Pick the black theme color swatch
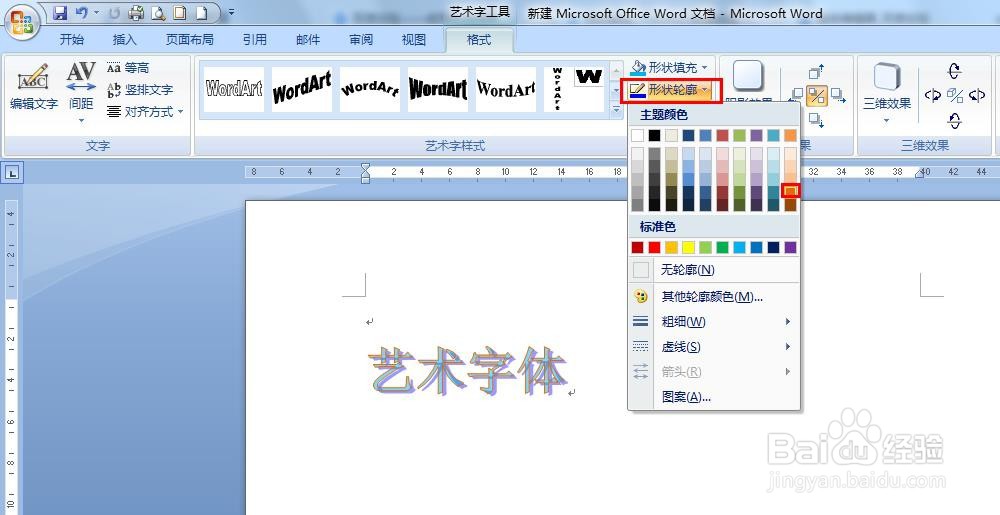 pos(654,135)
